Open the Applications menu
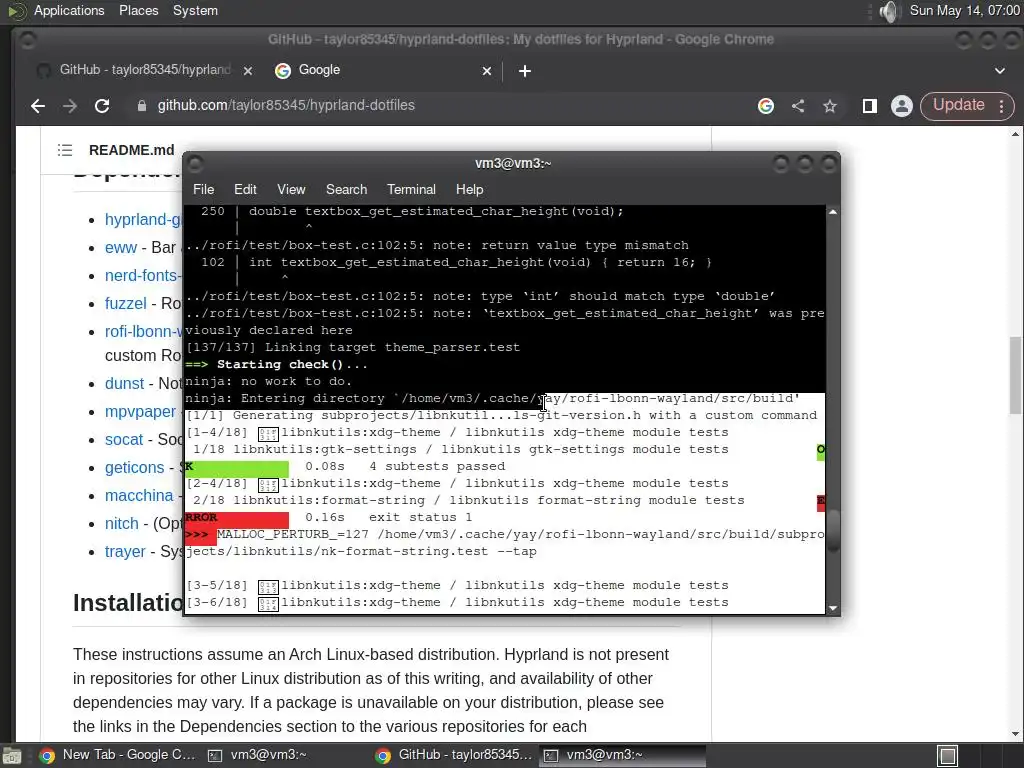Screen dimensions: 1024x768 pos(69,10)
